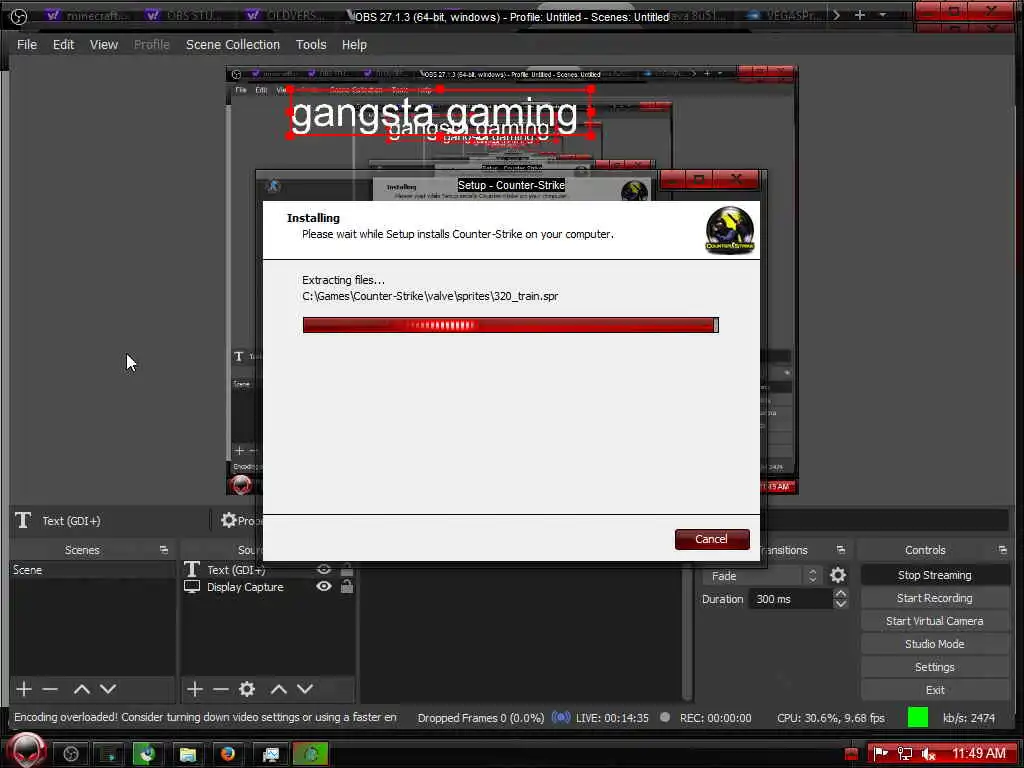Click the red installation progress bar
The width and height of the screenshot is (1024, 768).
pyautogui.click(x=511, y=325)
